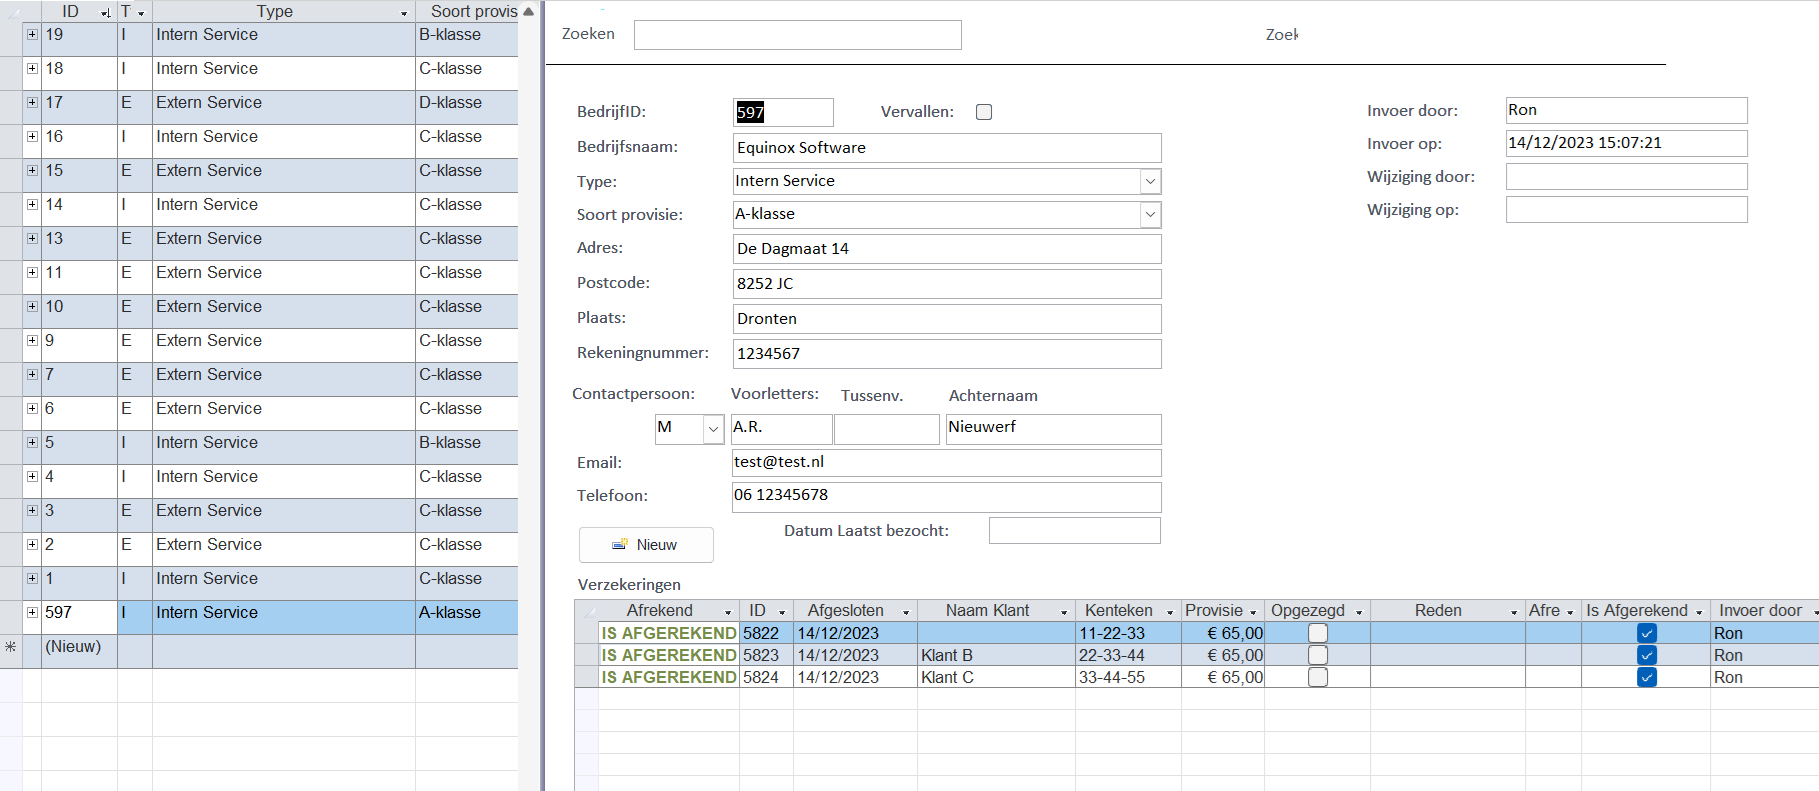
Task: Click the empty Tussenv. field
Action: pyautogui.click(x=887, y=429)
